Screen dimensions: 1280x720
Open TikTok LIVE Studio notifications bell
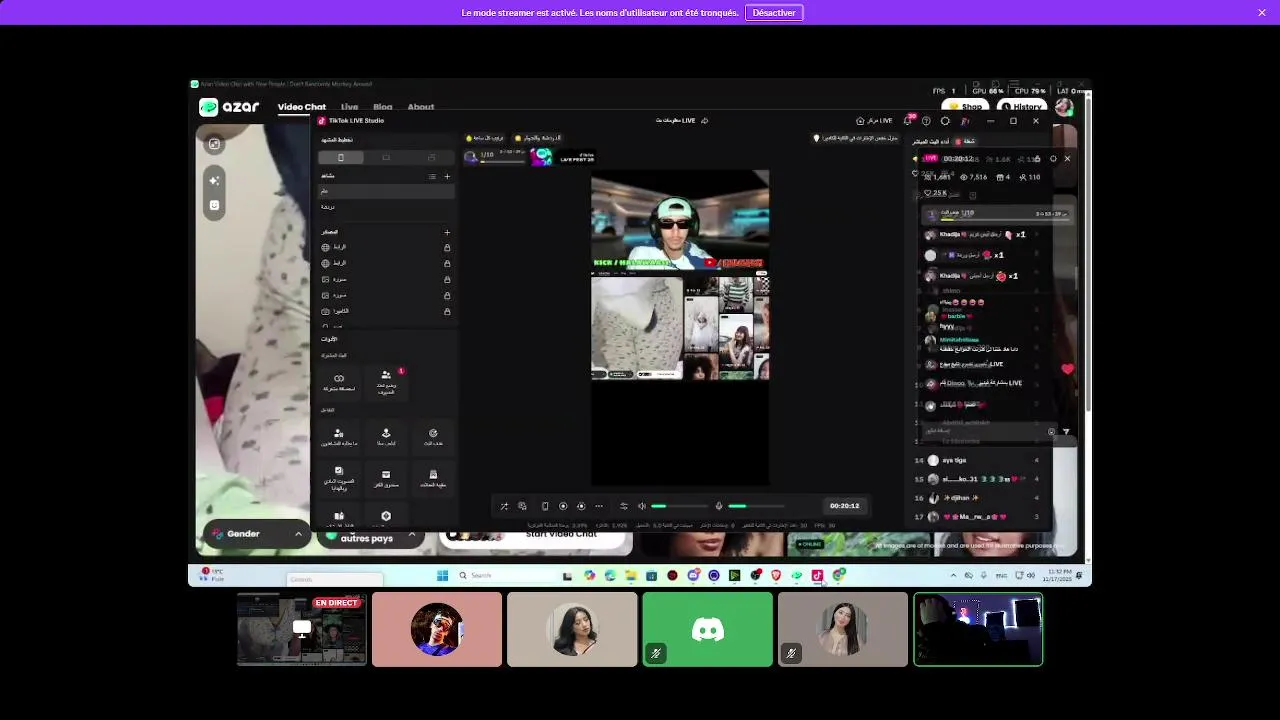(908, 121)
